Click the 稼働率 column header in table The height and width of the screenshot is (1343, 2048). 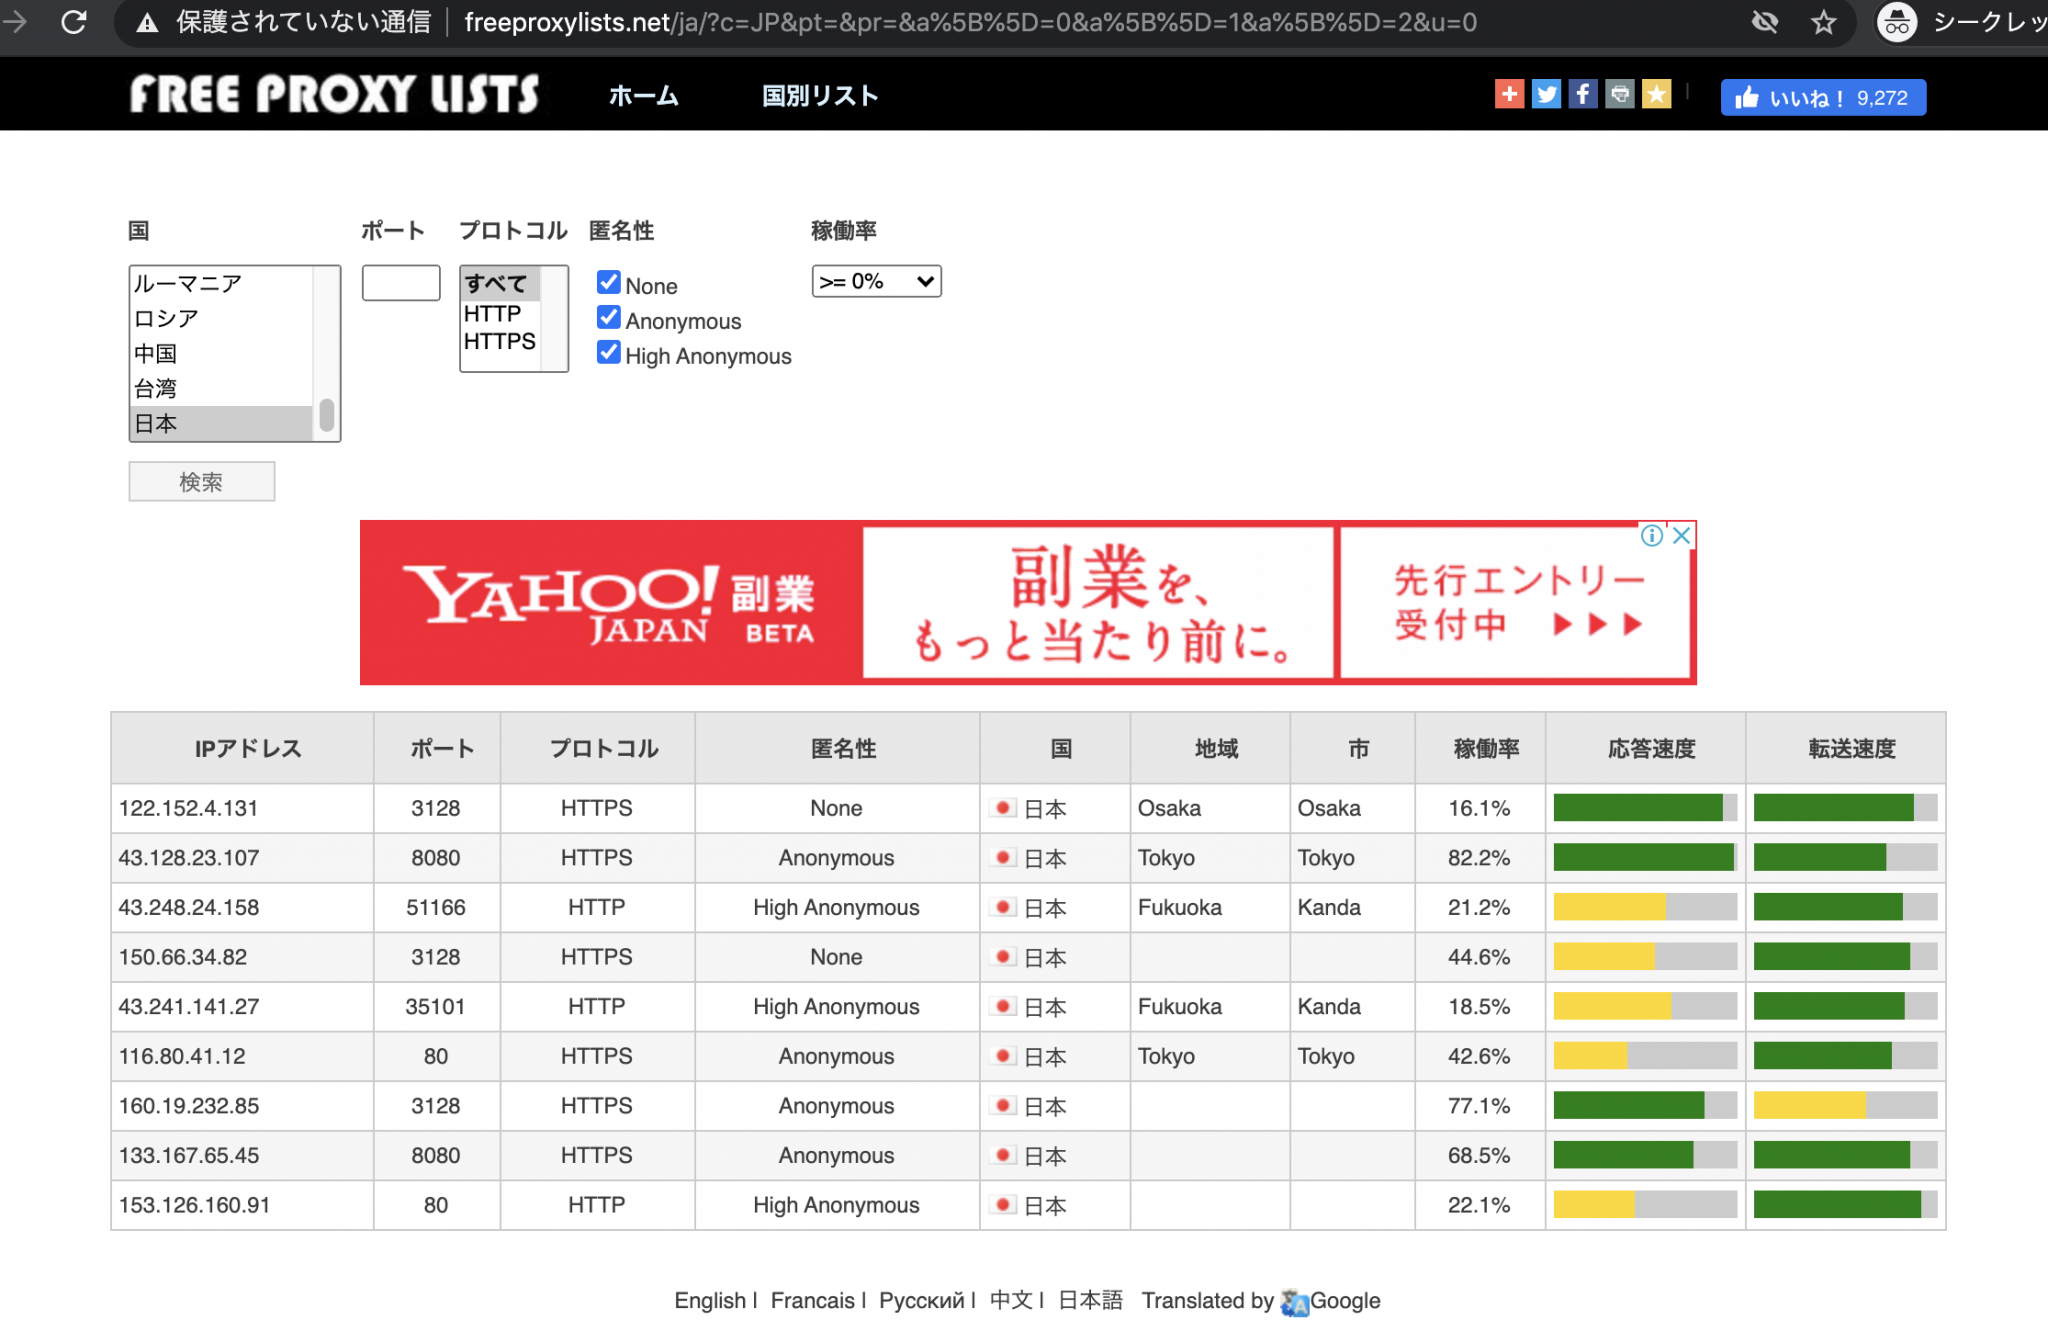click(x=1480, y=748)
